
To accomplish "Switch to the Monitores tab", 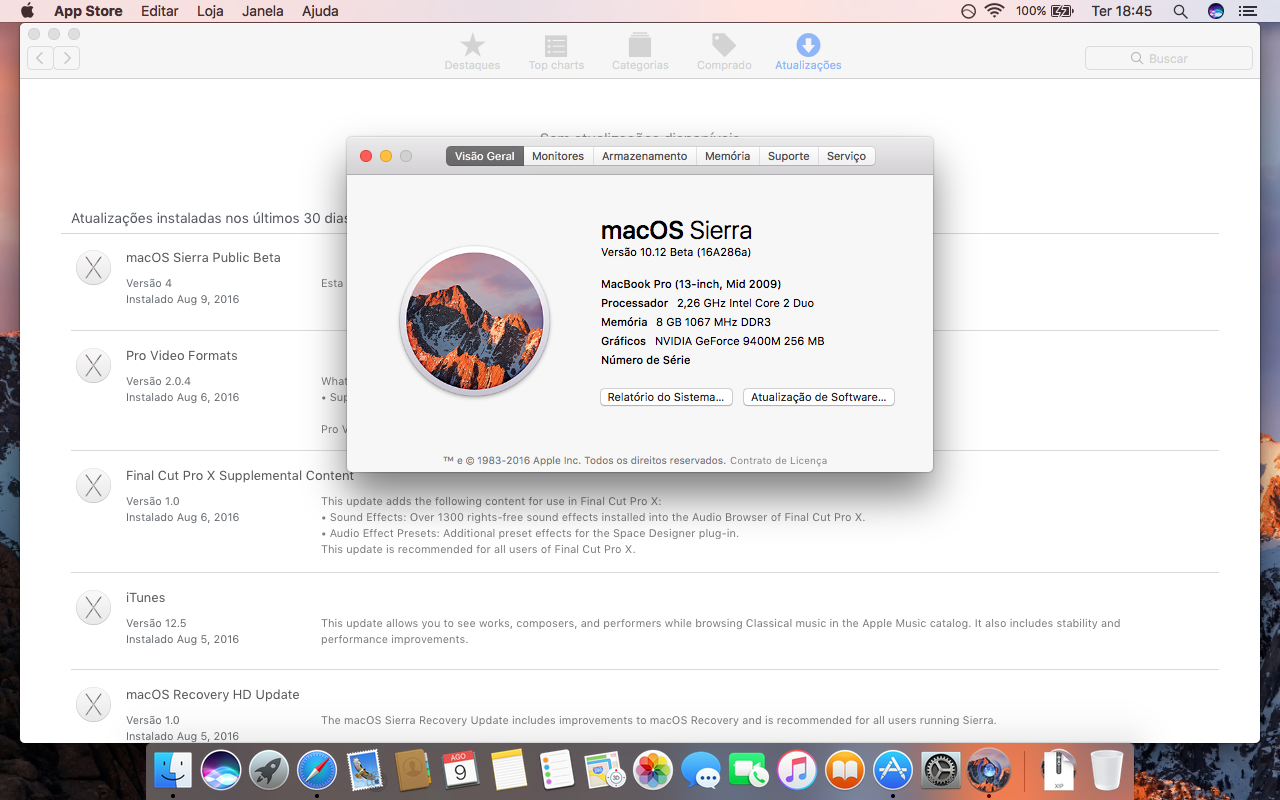I will [558, 156].
